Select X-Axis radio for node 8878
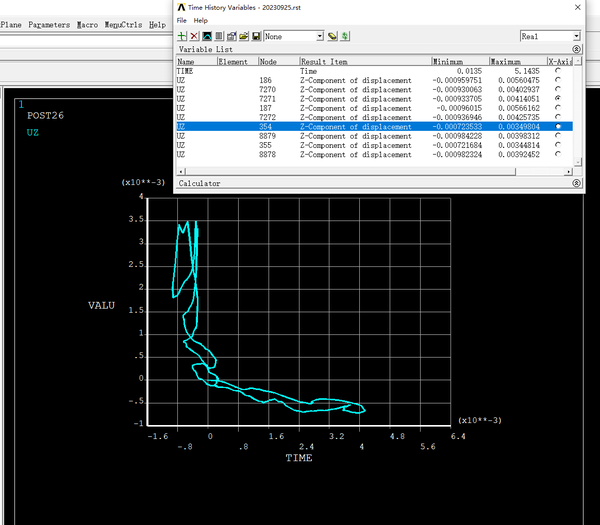 coord(557,155)
